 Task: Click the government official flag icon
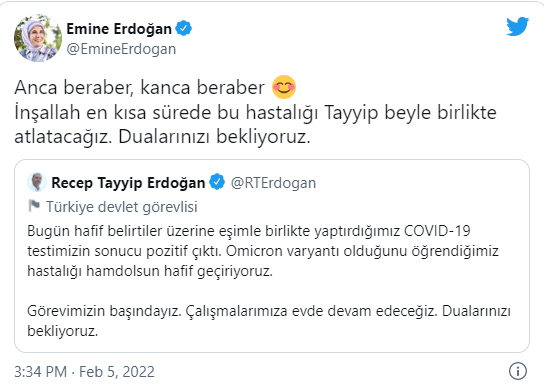click(x=34, y=206)
